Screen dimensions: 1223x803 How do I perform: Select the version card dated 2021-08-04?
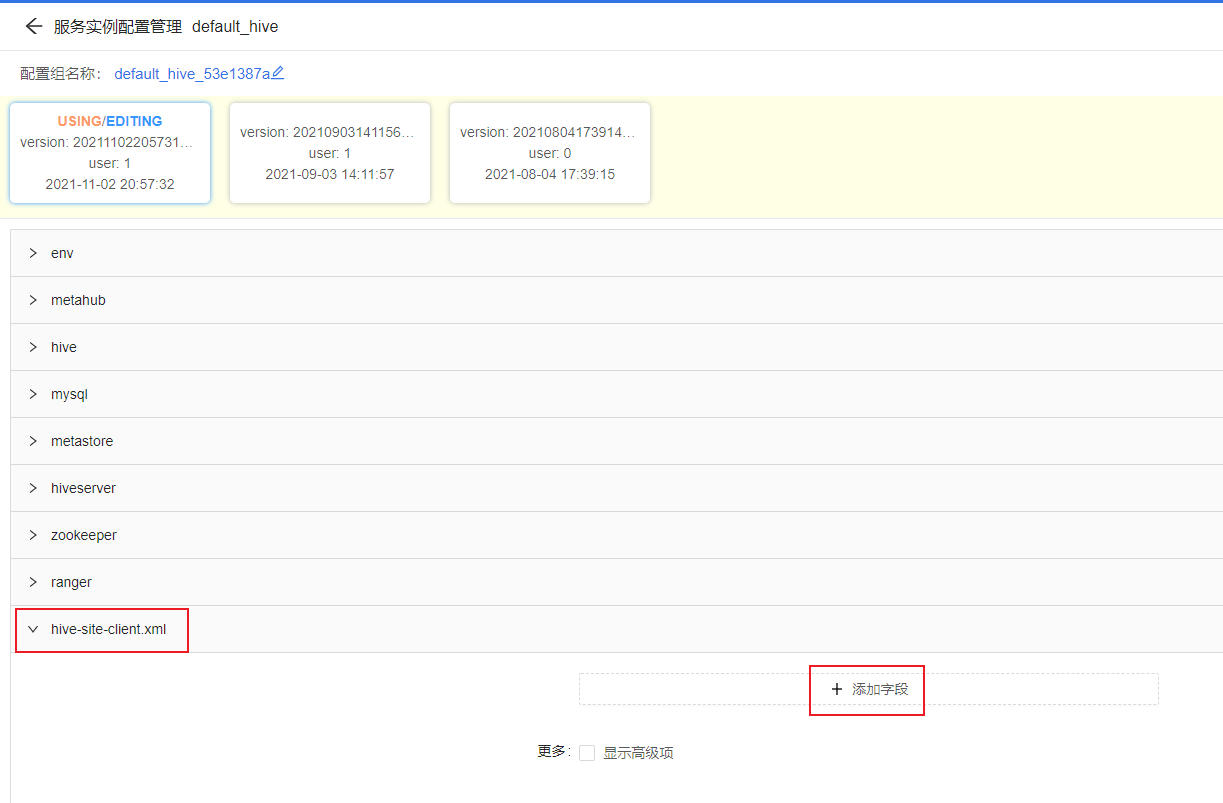click(550, 152)
